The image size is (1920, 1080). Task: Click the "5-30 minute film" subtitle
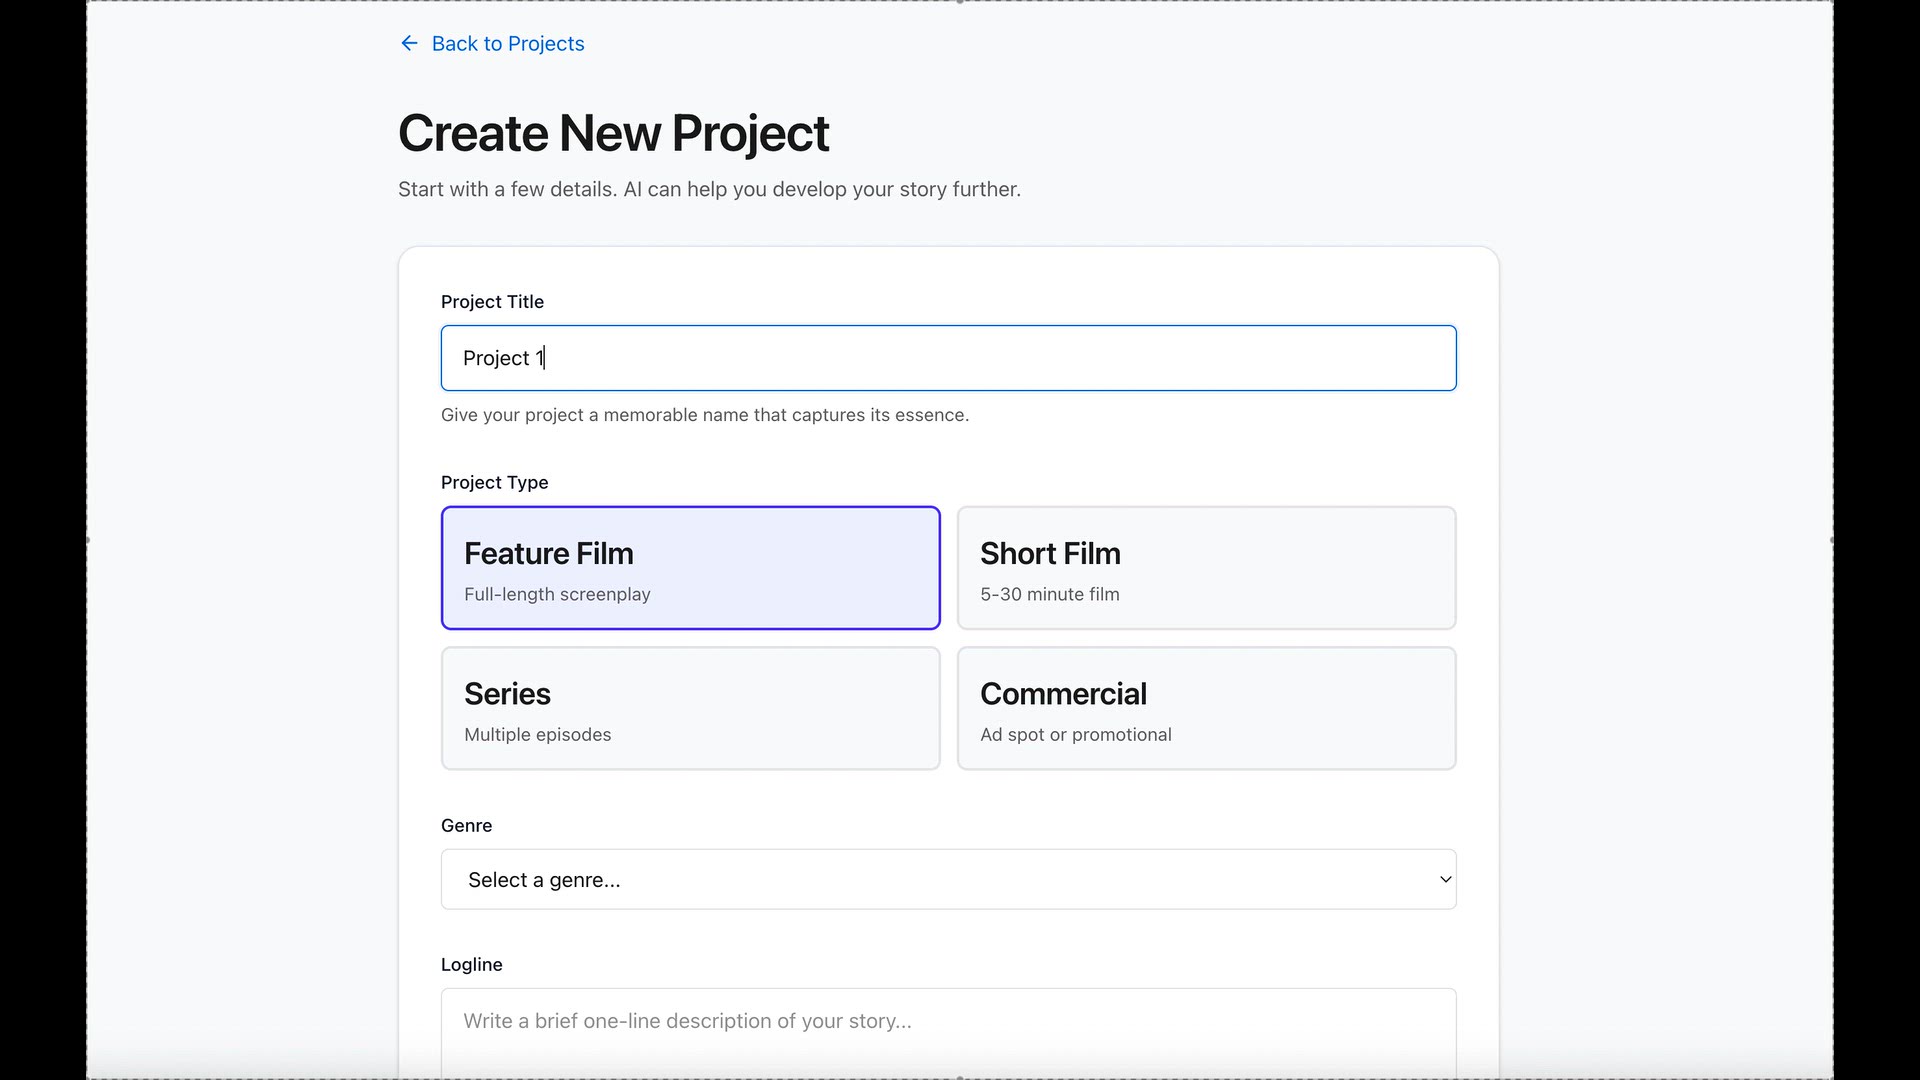tap(1049, 594)
